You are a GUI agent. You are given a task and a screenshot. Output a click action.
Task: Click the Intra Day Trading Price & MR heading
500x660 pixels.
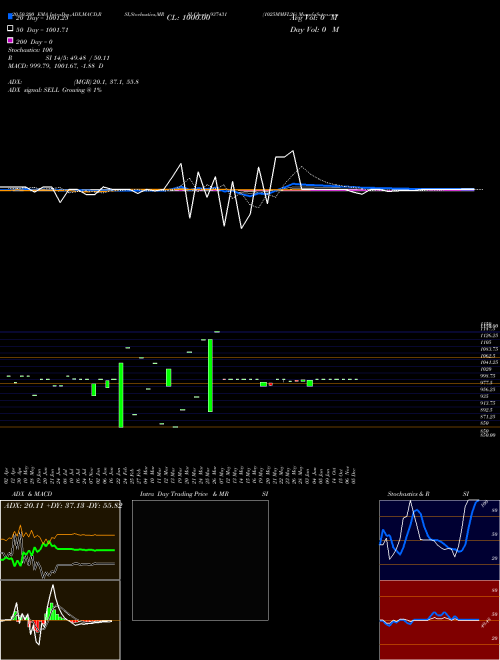(184, 494)
